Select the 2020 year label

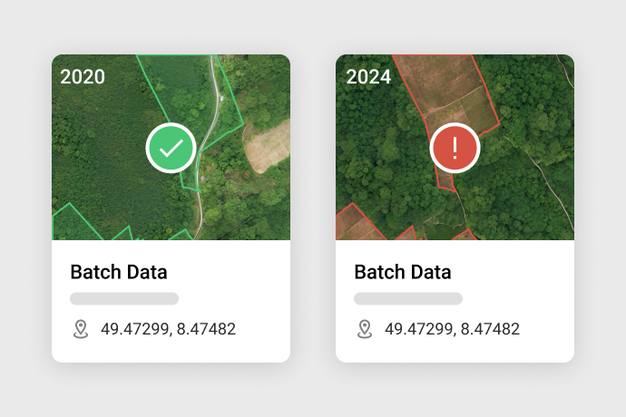coord(83,77)
